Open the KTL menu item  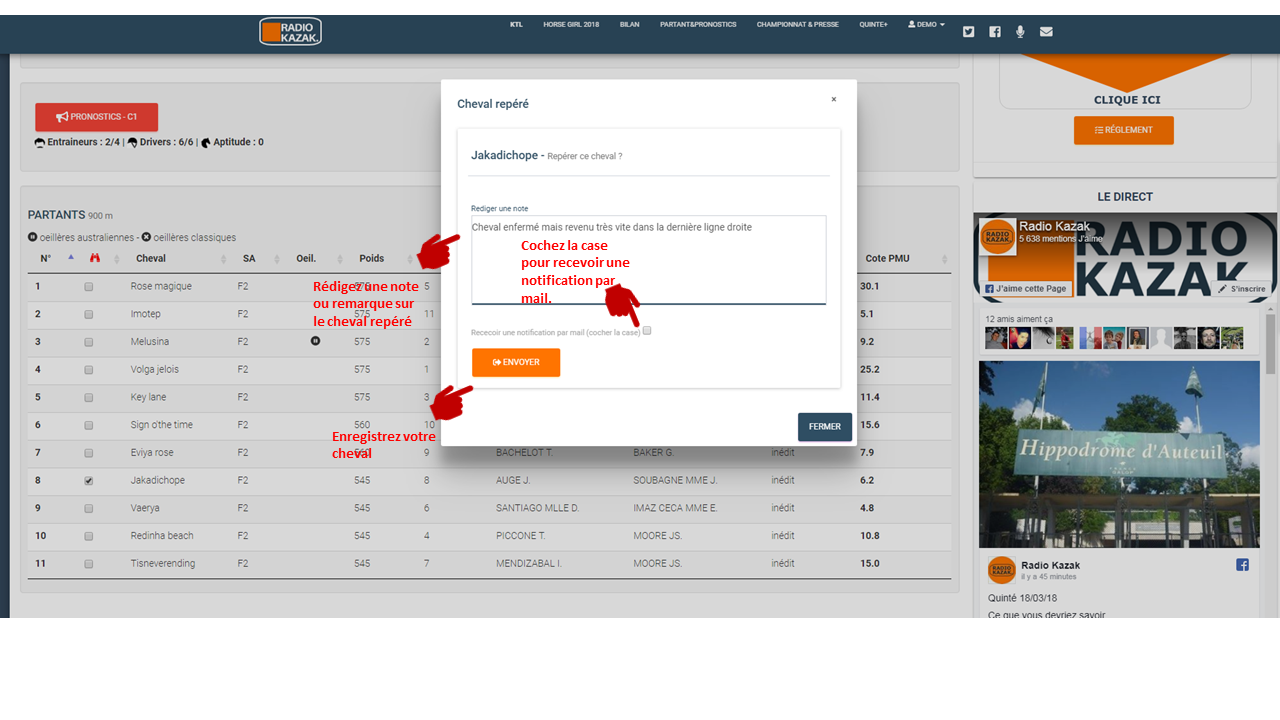516,24
